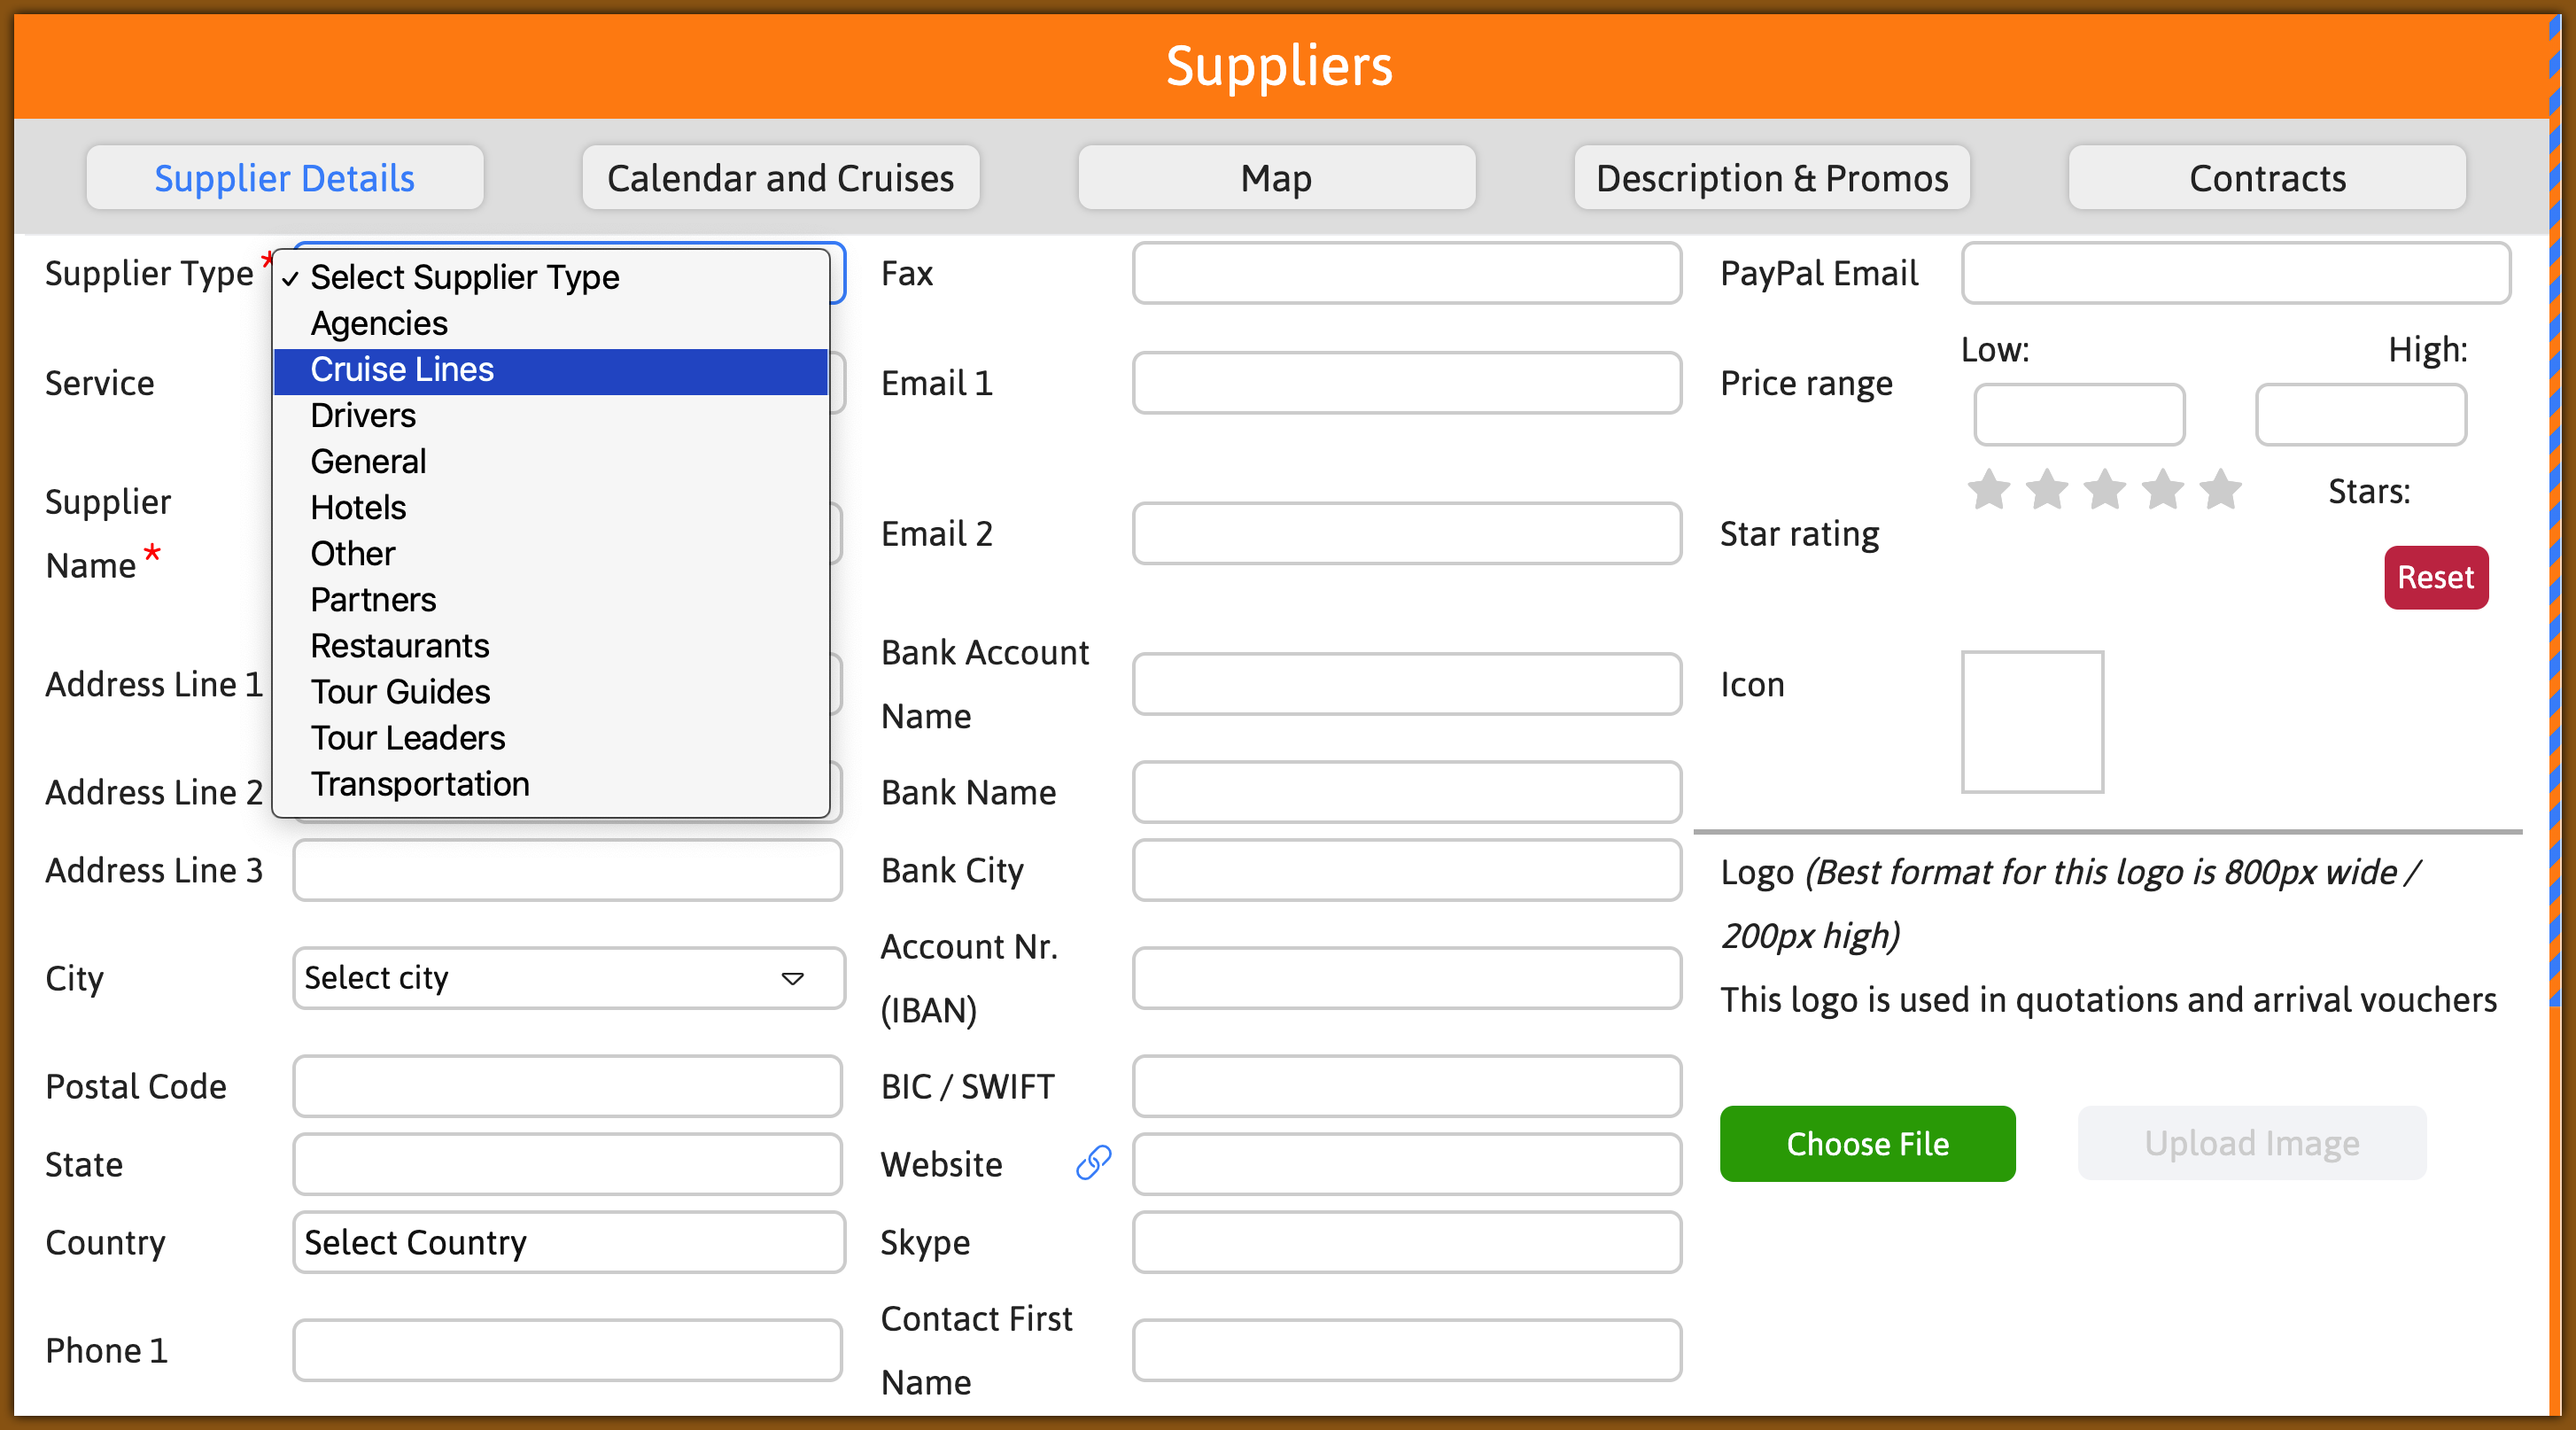
Task: Click the PayPal Email input field
Action: pos(2236,273)
